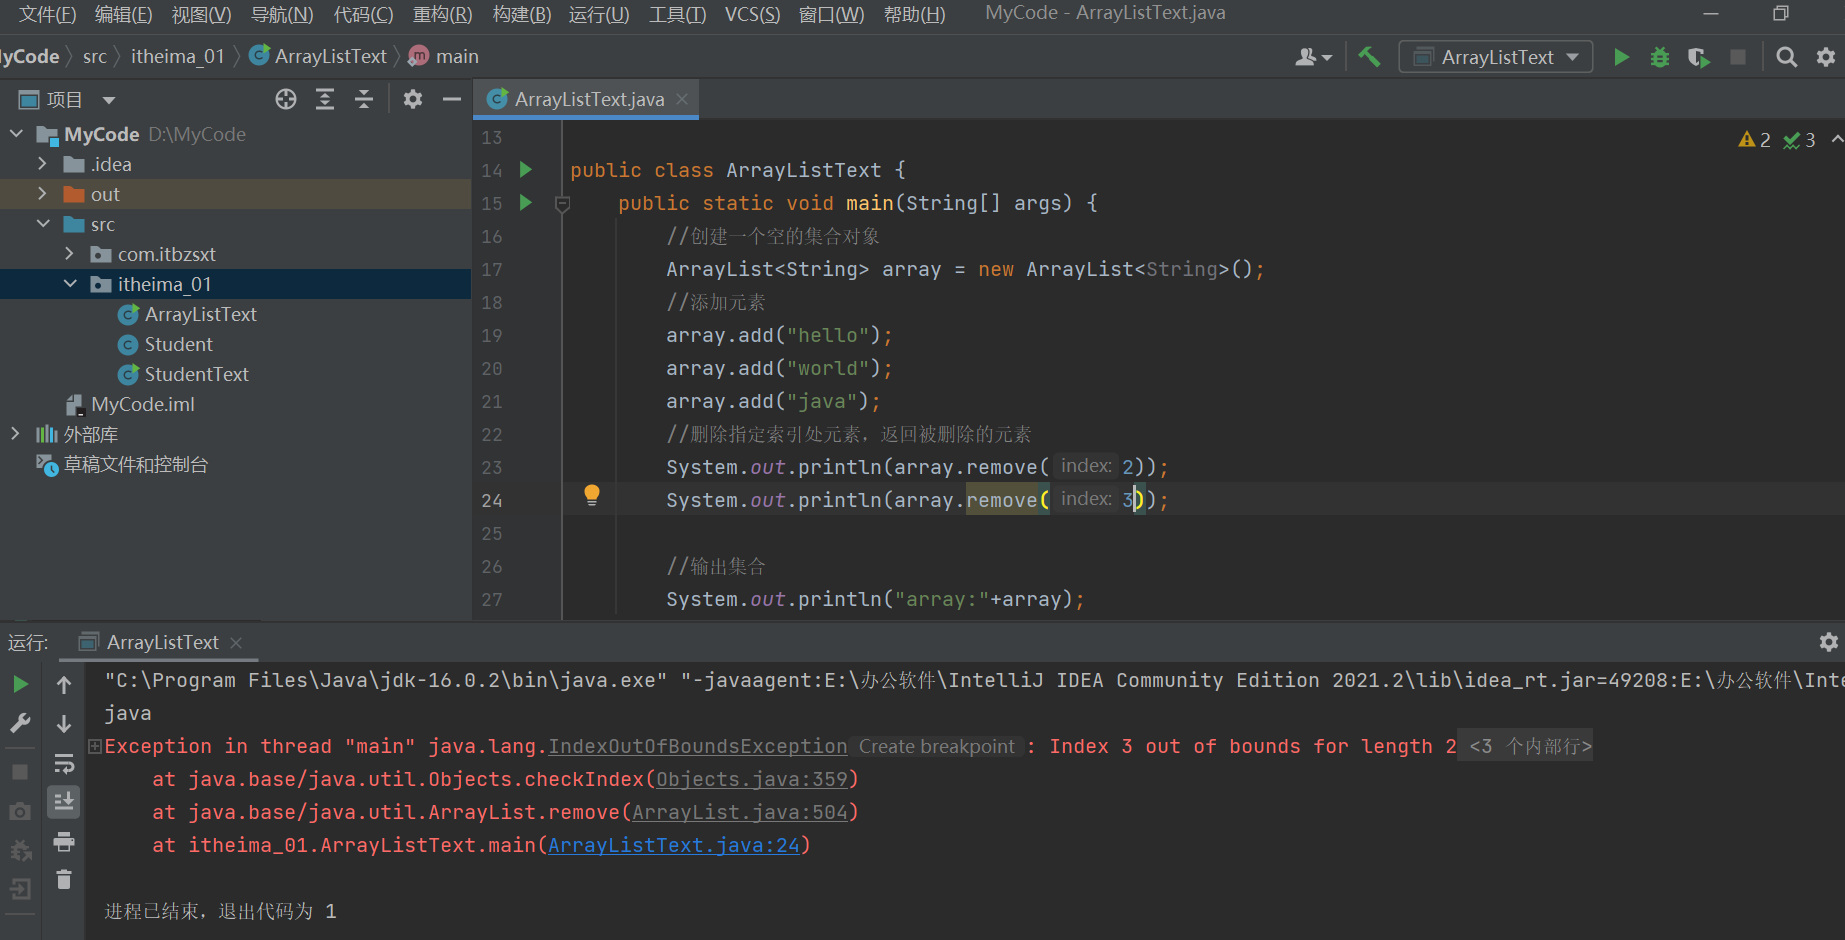Expand the 外部库 external libraries node

[x=15, y=434]
